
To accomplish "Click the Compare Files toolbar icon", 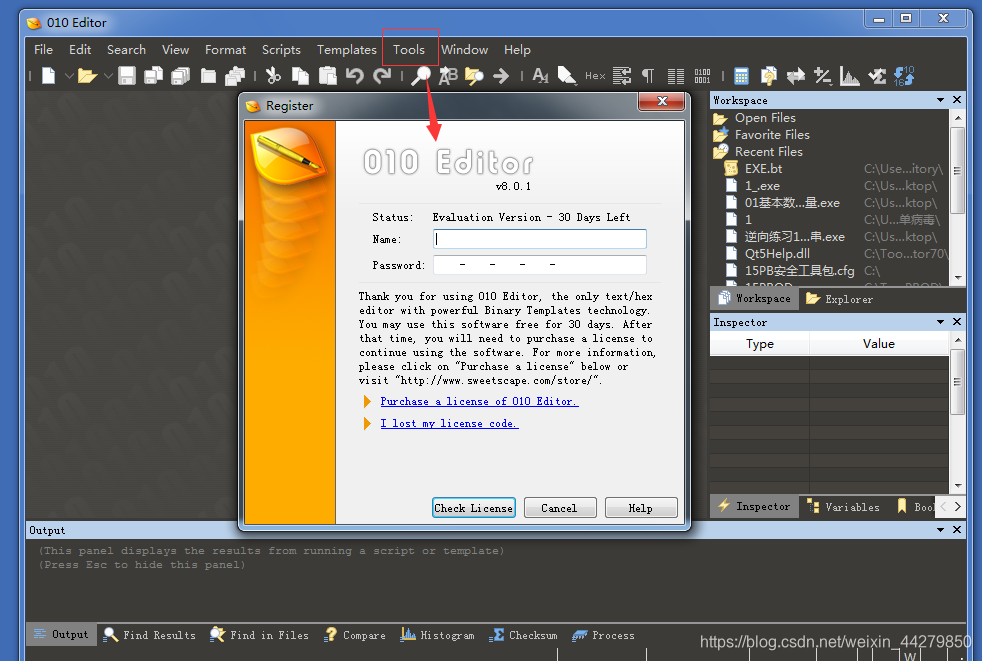I will point(768,76).
